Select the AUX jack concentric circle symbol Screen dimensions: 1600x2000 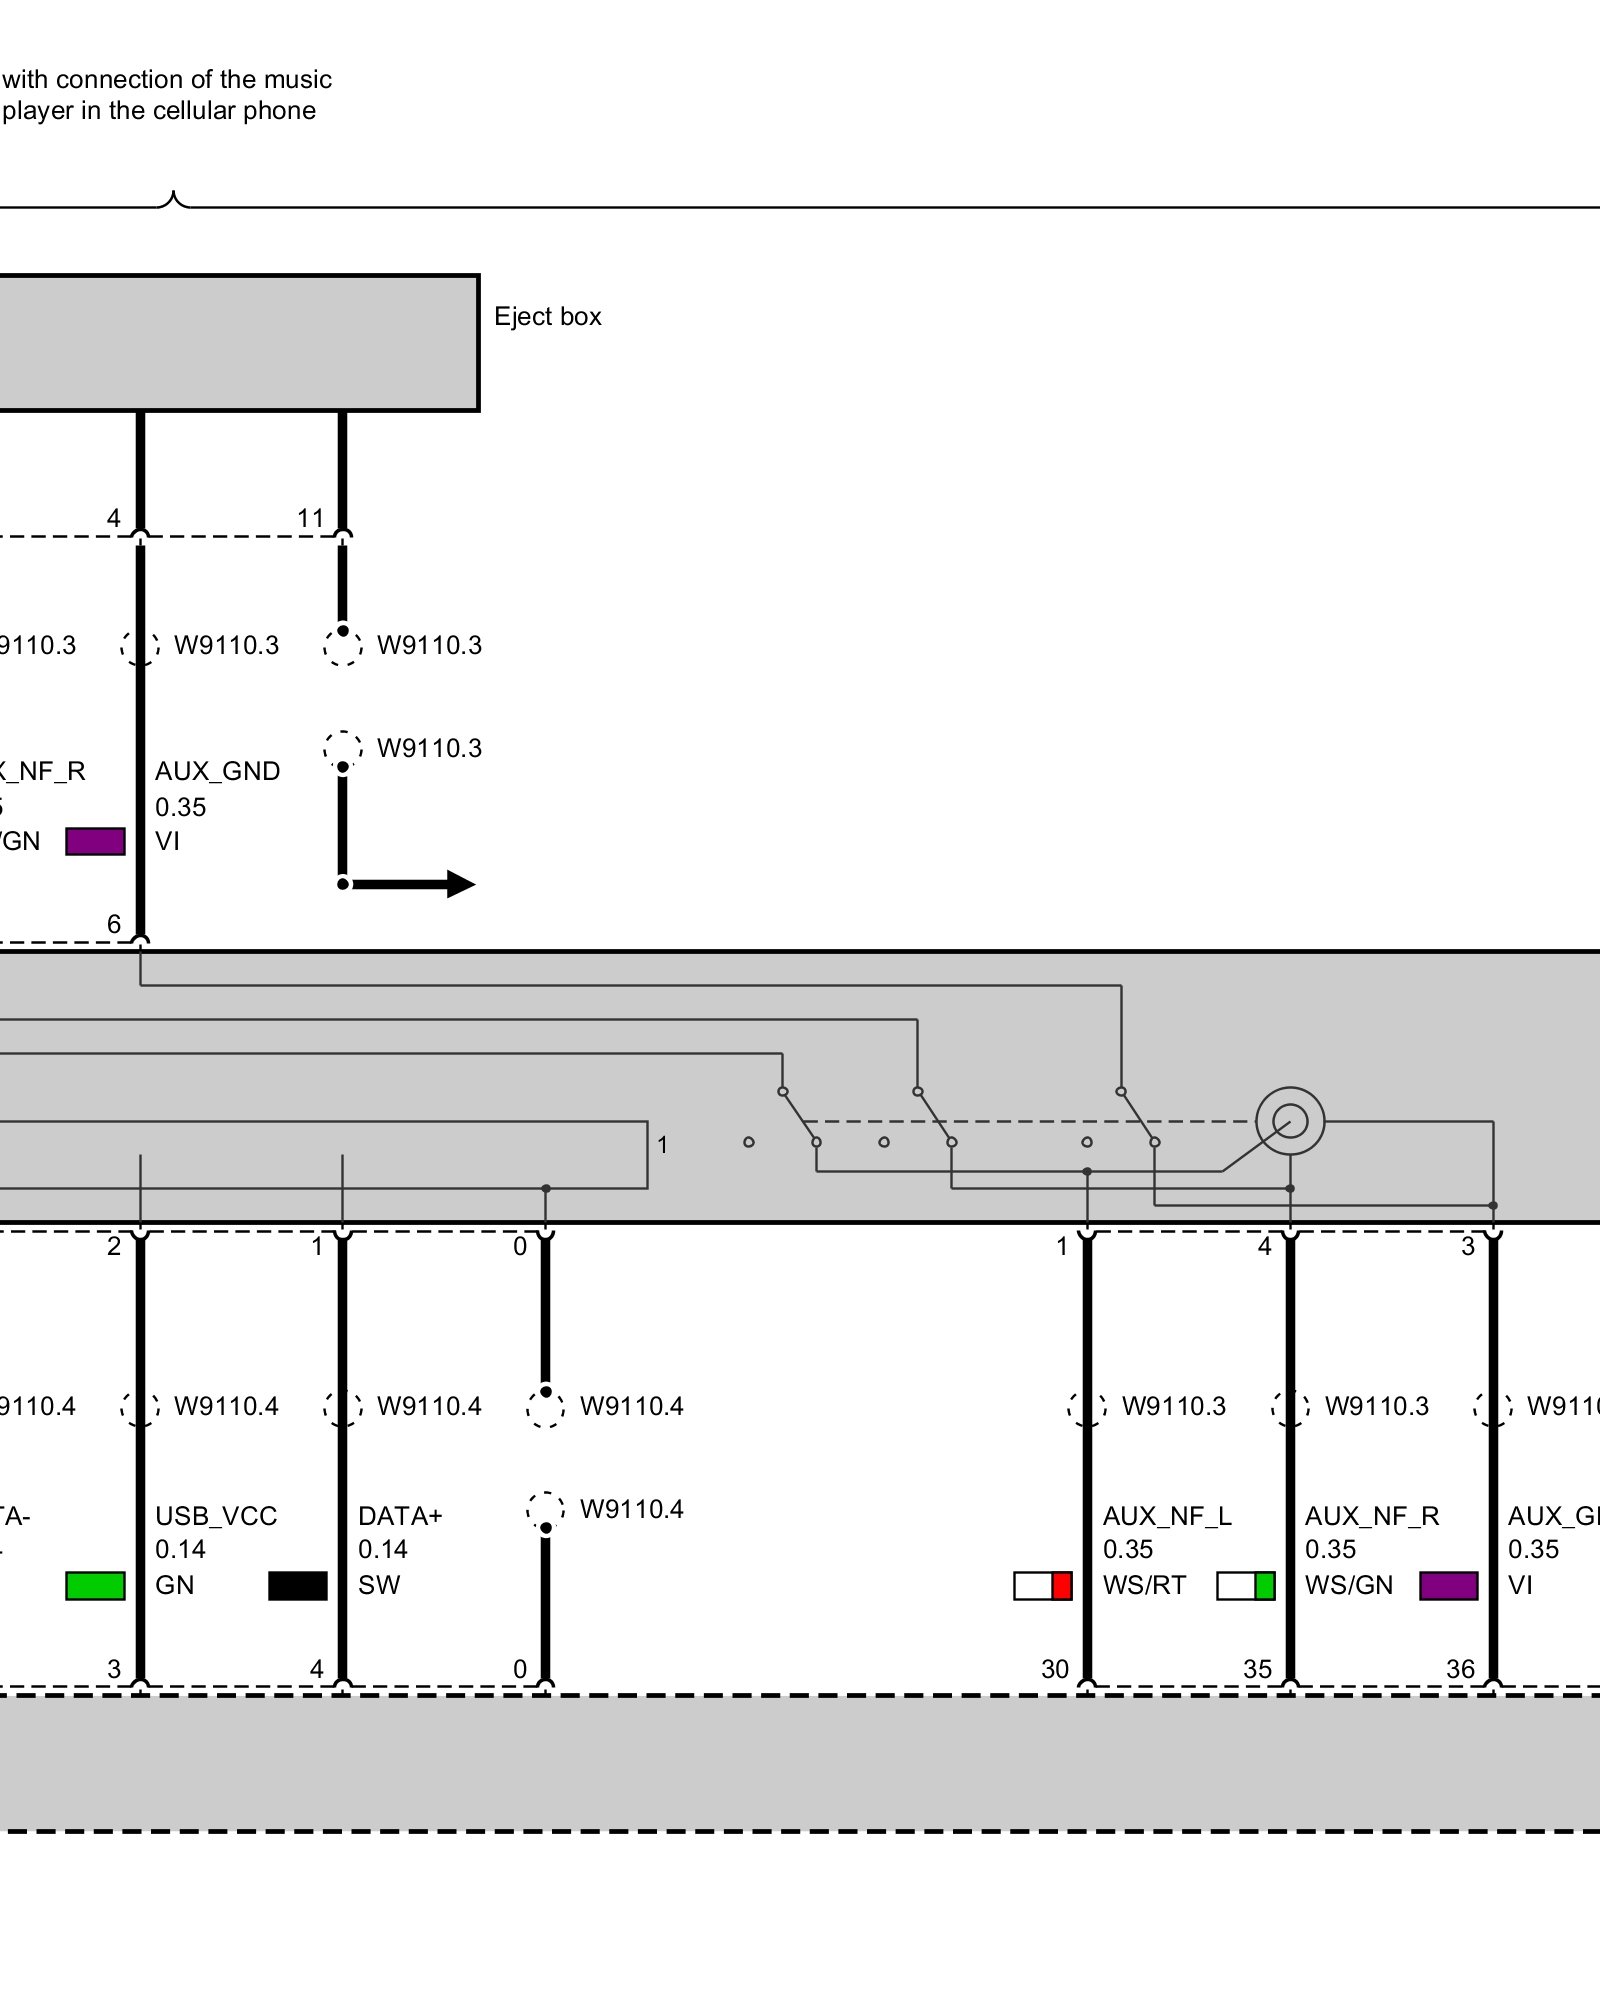click(1290, 1121)
